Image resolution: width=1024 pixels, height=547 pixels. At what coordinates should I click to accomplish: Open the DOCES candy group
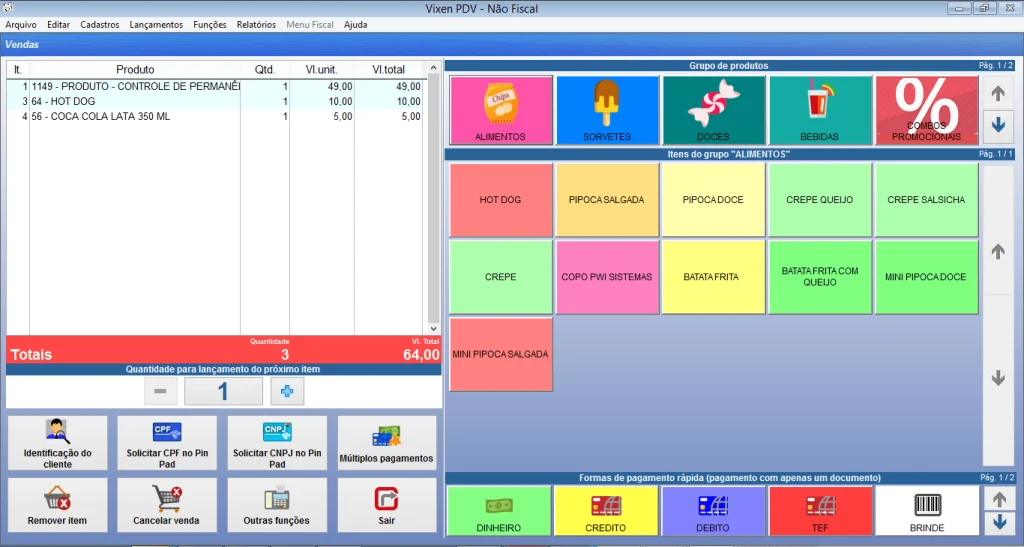713,110
